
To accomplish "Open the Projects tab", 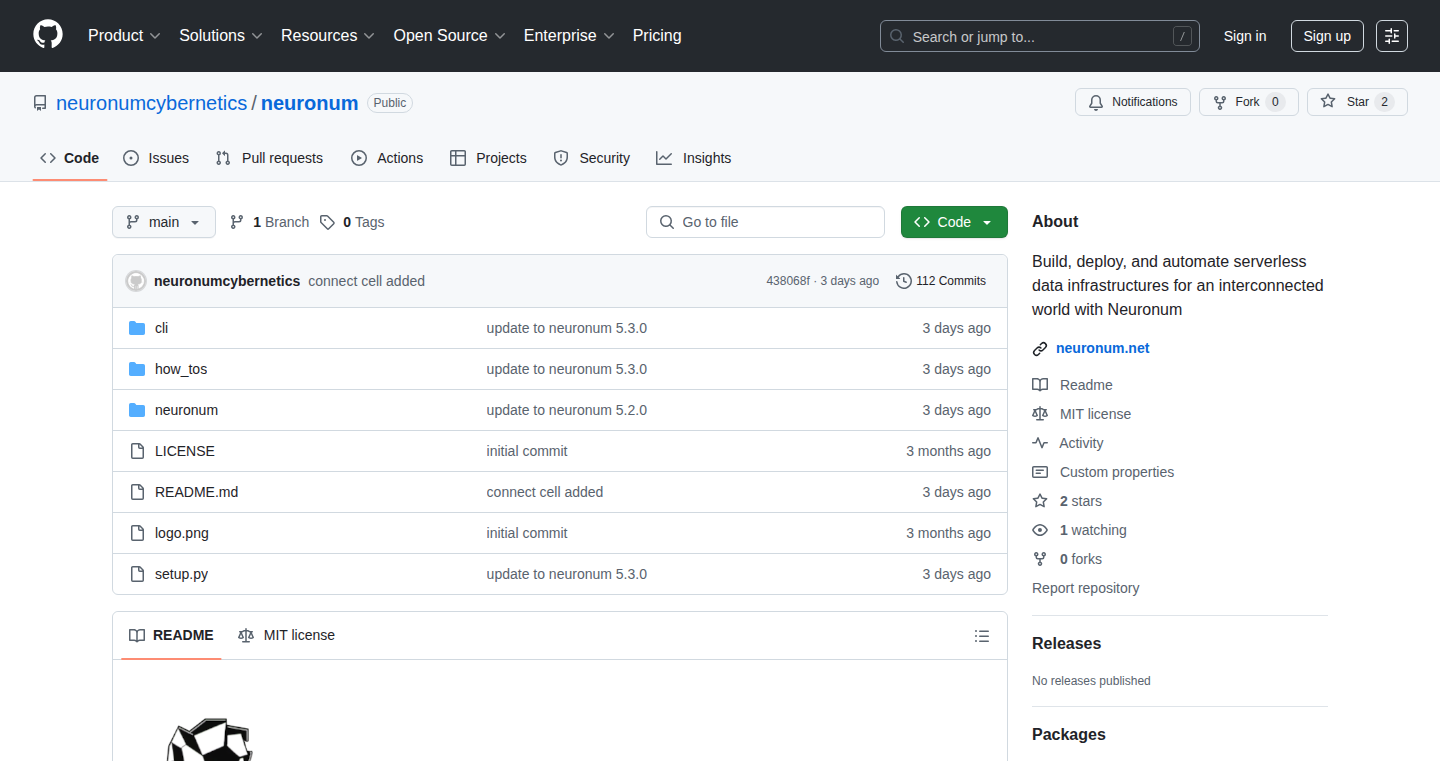I will [x=488, y=158].
